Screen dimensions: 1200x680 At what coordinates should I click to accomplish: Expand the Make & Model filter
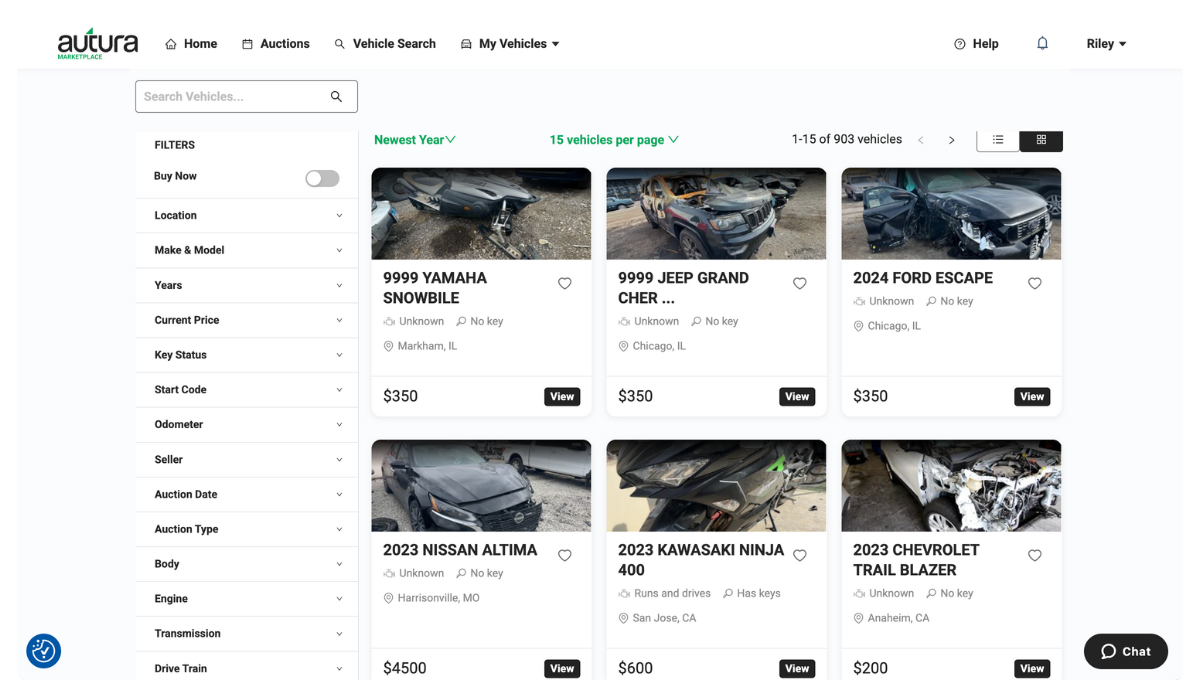pyautogui.click(x=247, y=250)
